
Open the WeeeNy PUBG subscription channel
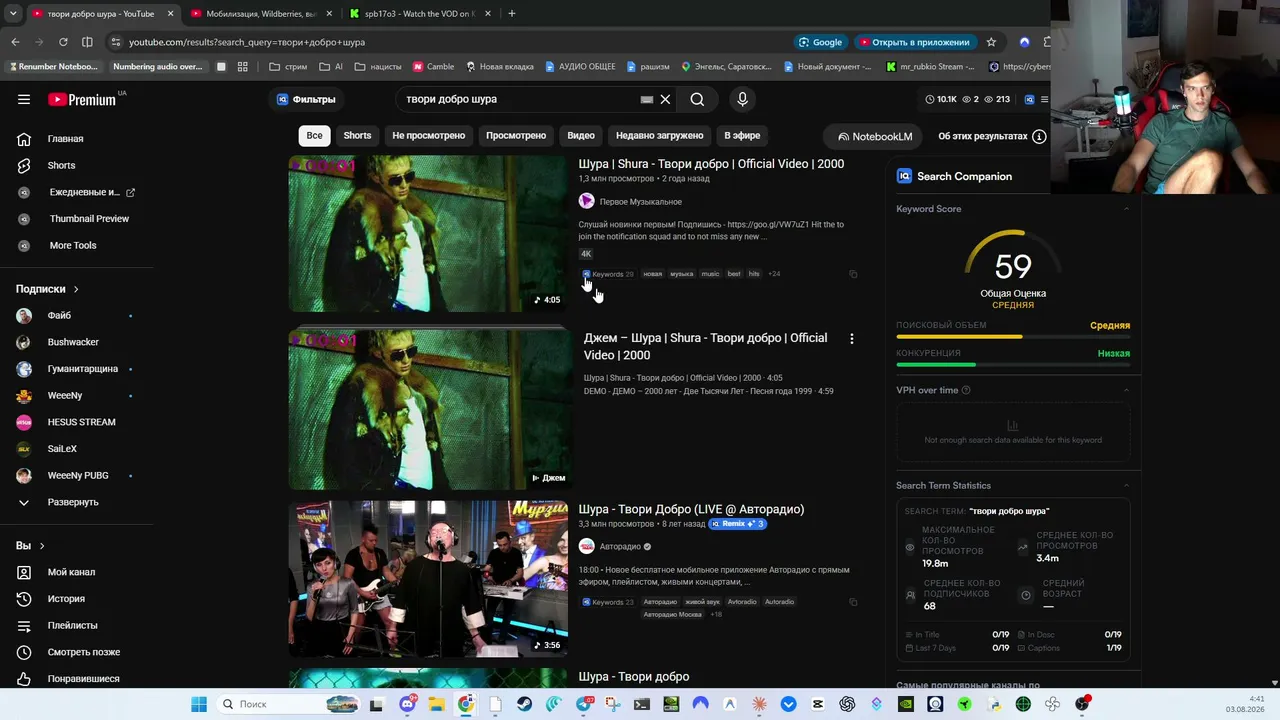(x=76, y=475)
